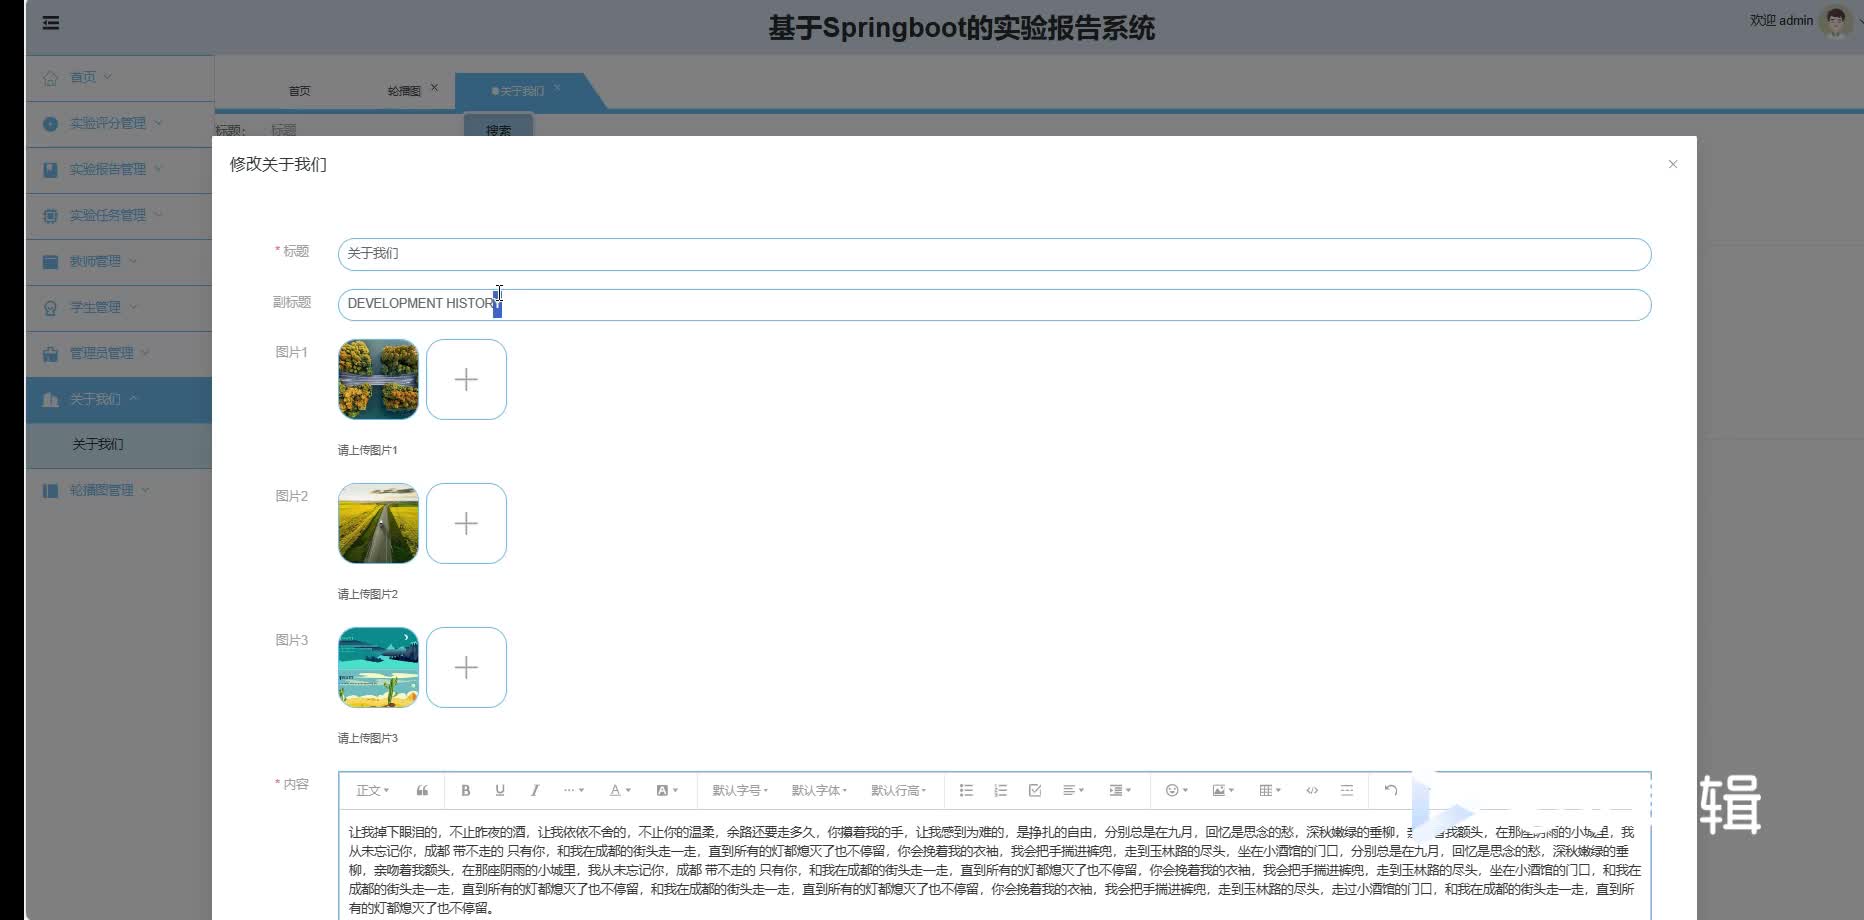The width and height of the screenshot is (1864, 920).
Task: Click the undo icon in the editor toolbar
Action: 1390,790
